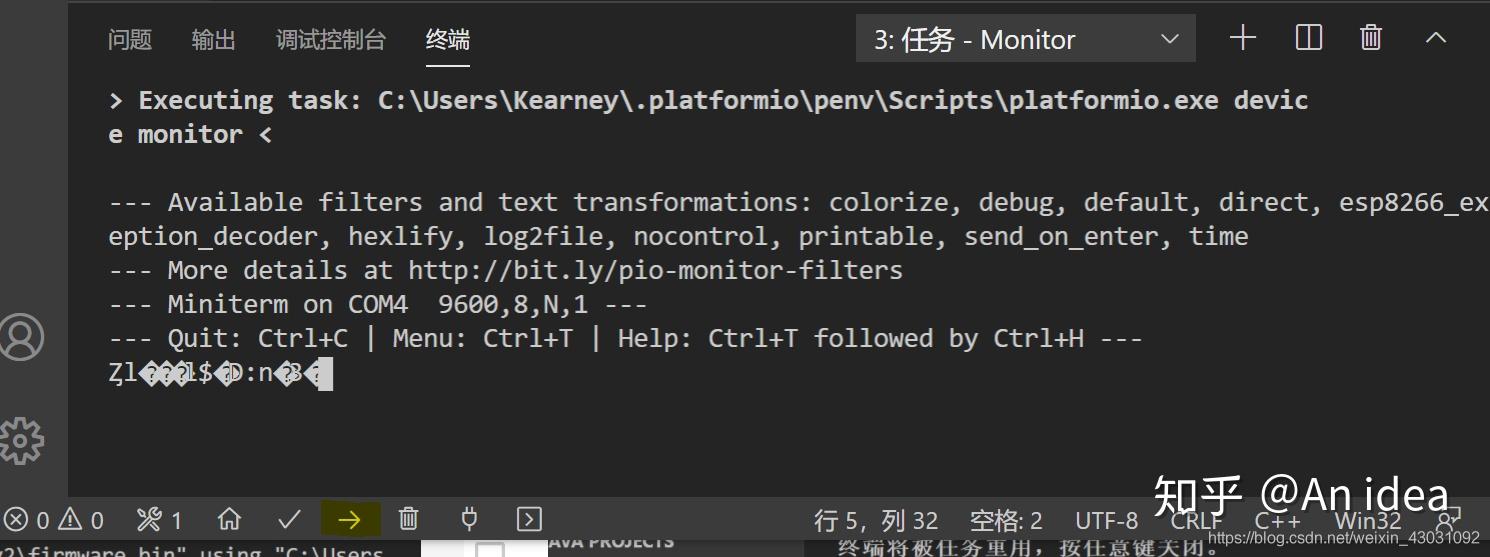Open the Manage gear icon
Screen dimensions: 1490x557
(x=22, y=440)
